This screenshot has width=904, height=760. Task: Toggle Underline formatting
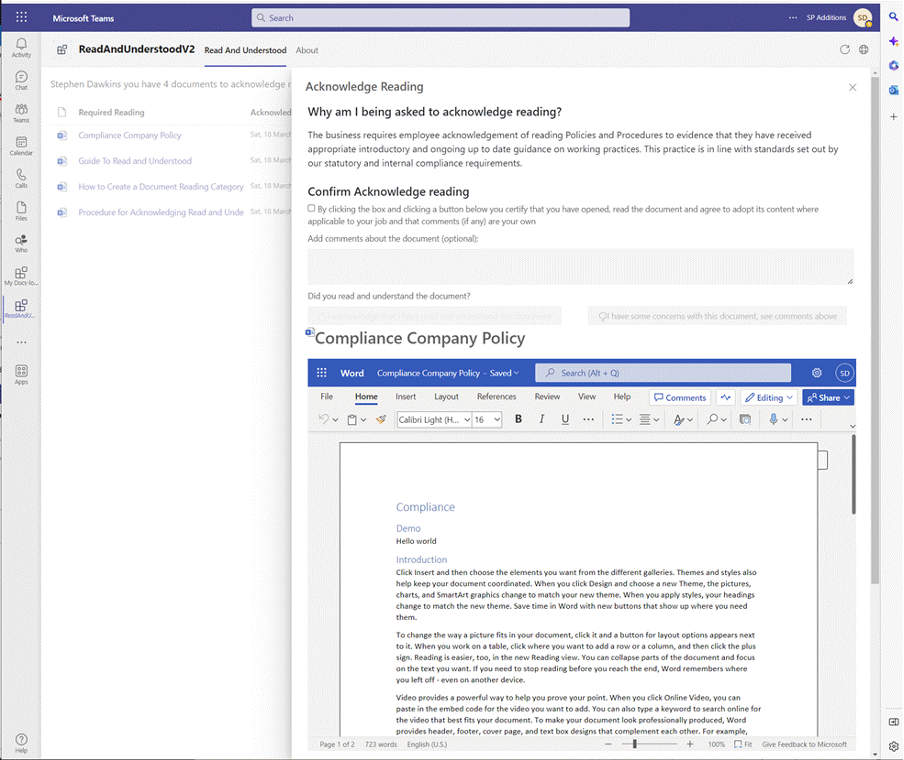coord(564,419)
